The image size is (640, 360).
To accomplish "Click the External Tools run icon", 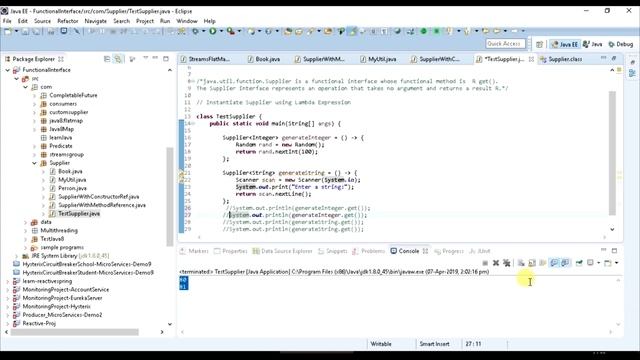I will [x=231, y=31].
